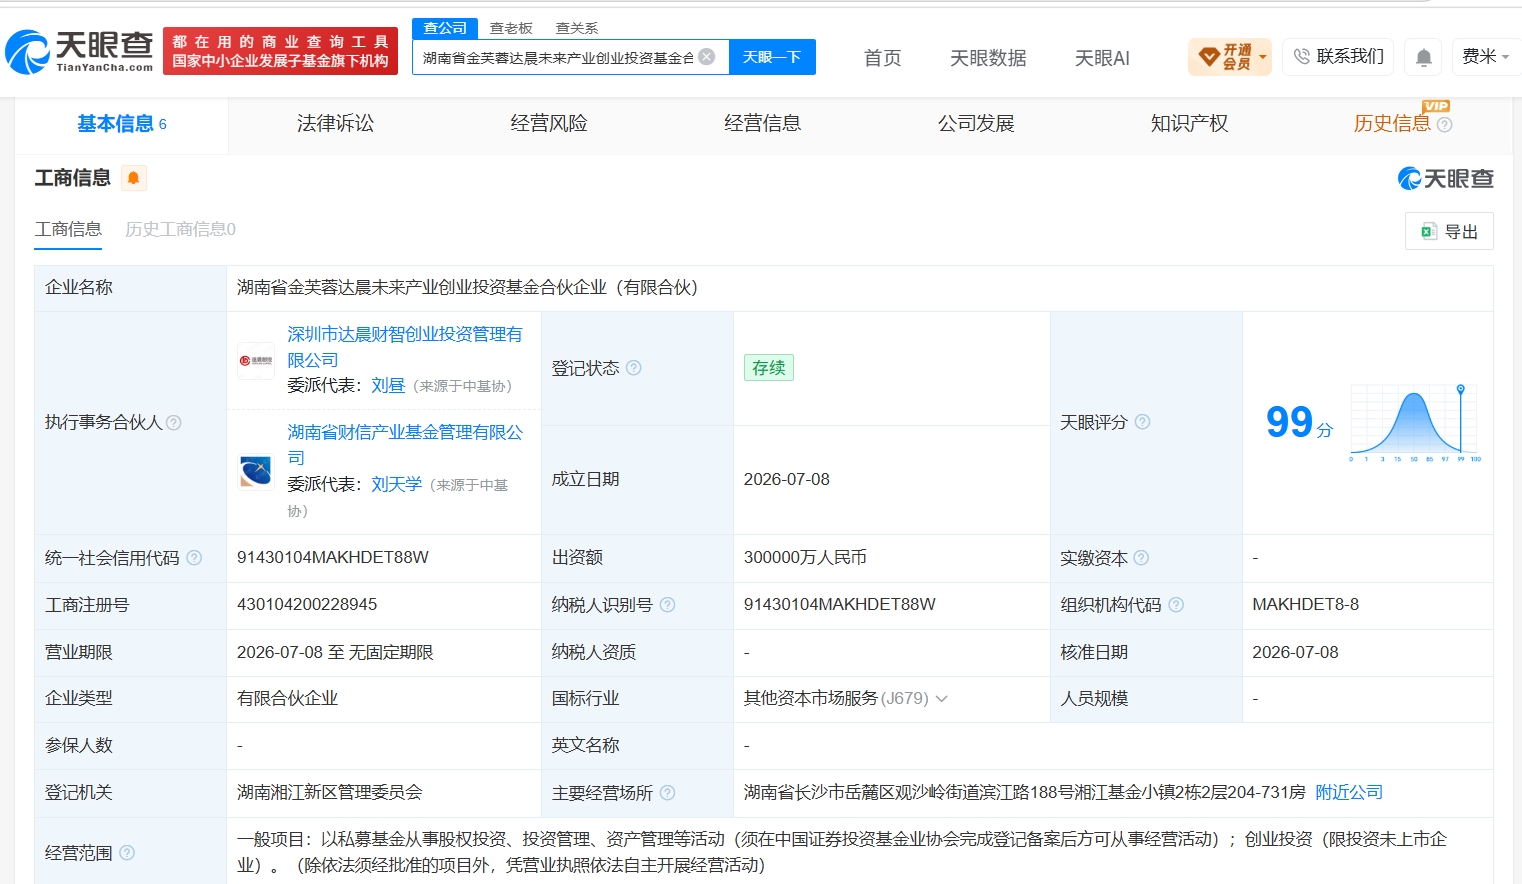Click the Excel icon on 导出 button
Screen dimensions: 1522x884
[x=1428, y=232]
